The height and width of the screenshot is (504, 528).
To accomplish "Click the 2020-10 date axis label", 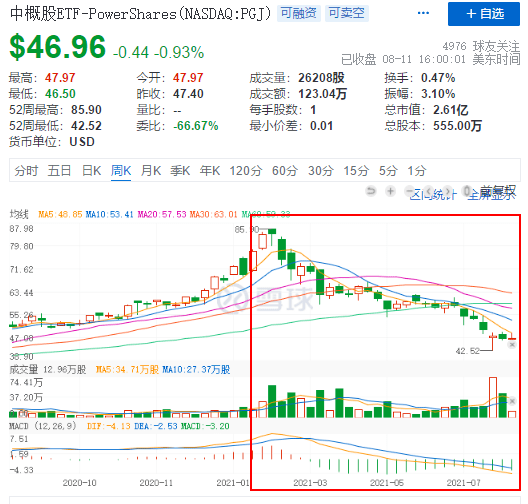I will click(79, 483).
